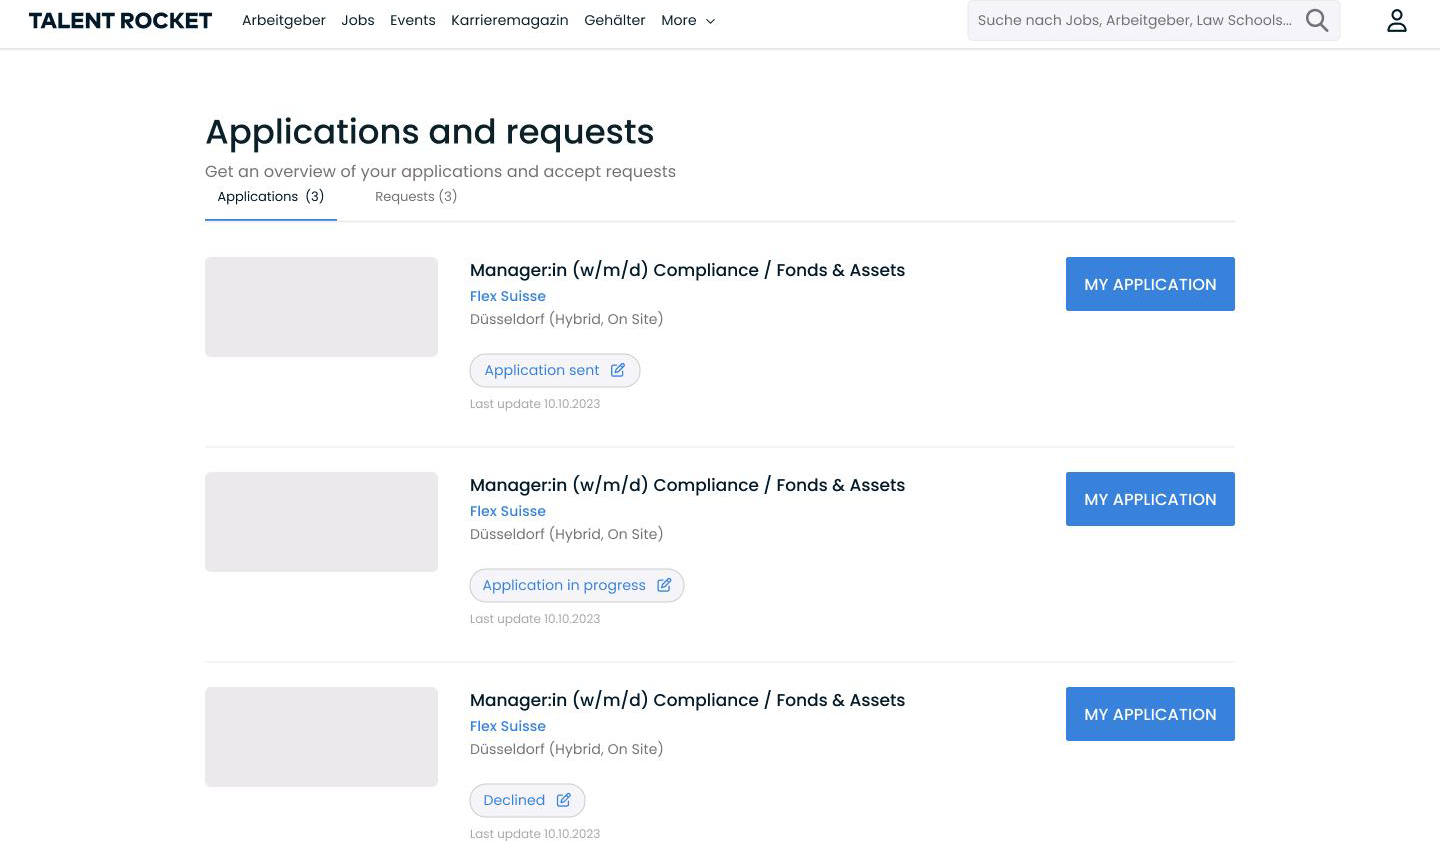Click Düsseldorf location text in Declined card
The image size is (1440, 841).
[567, 749]
